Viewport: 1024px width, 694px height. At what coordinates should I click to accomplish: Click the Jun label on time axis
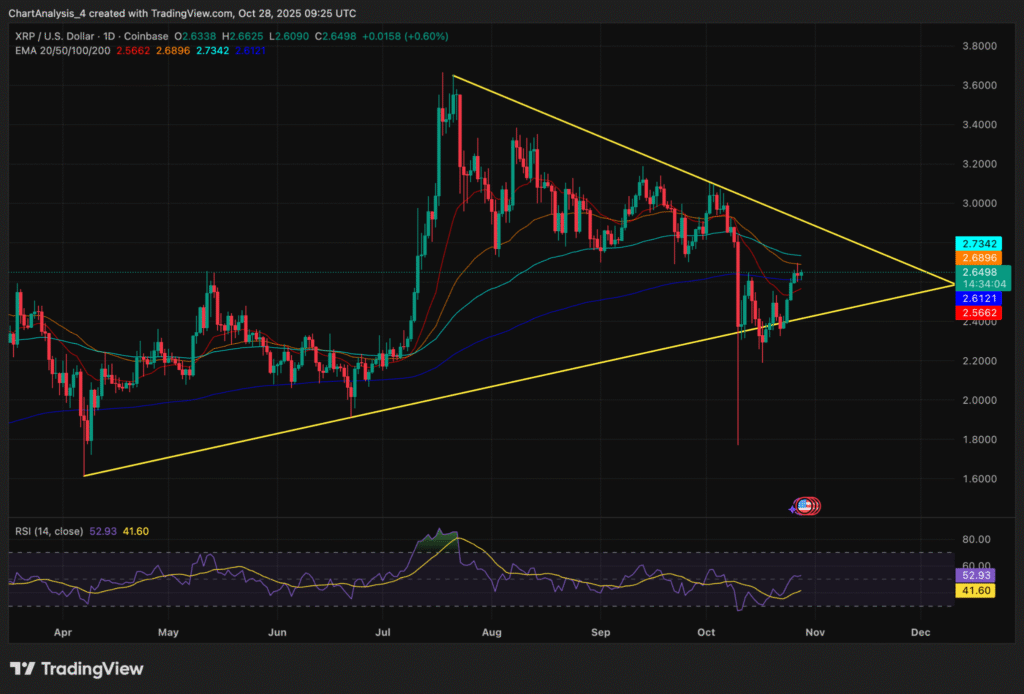(278, 632)
